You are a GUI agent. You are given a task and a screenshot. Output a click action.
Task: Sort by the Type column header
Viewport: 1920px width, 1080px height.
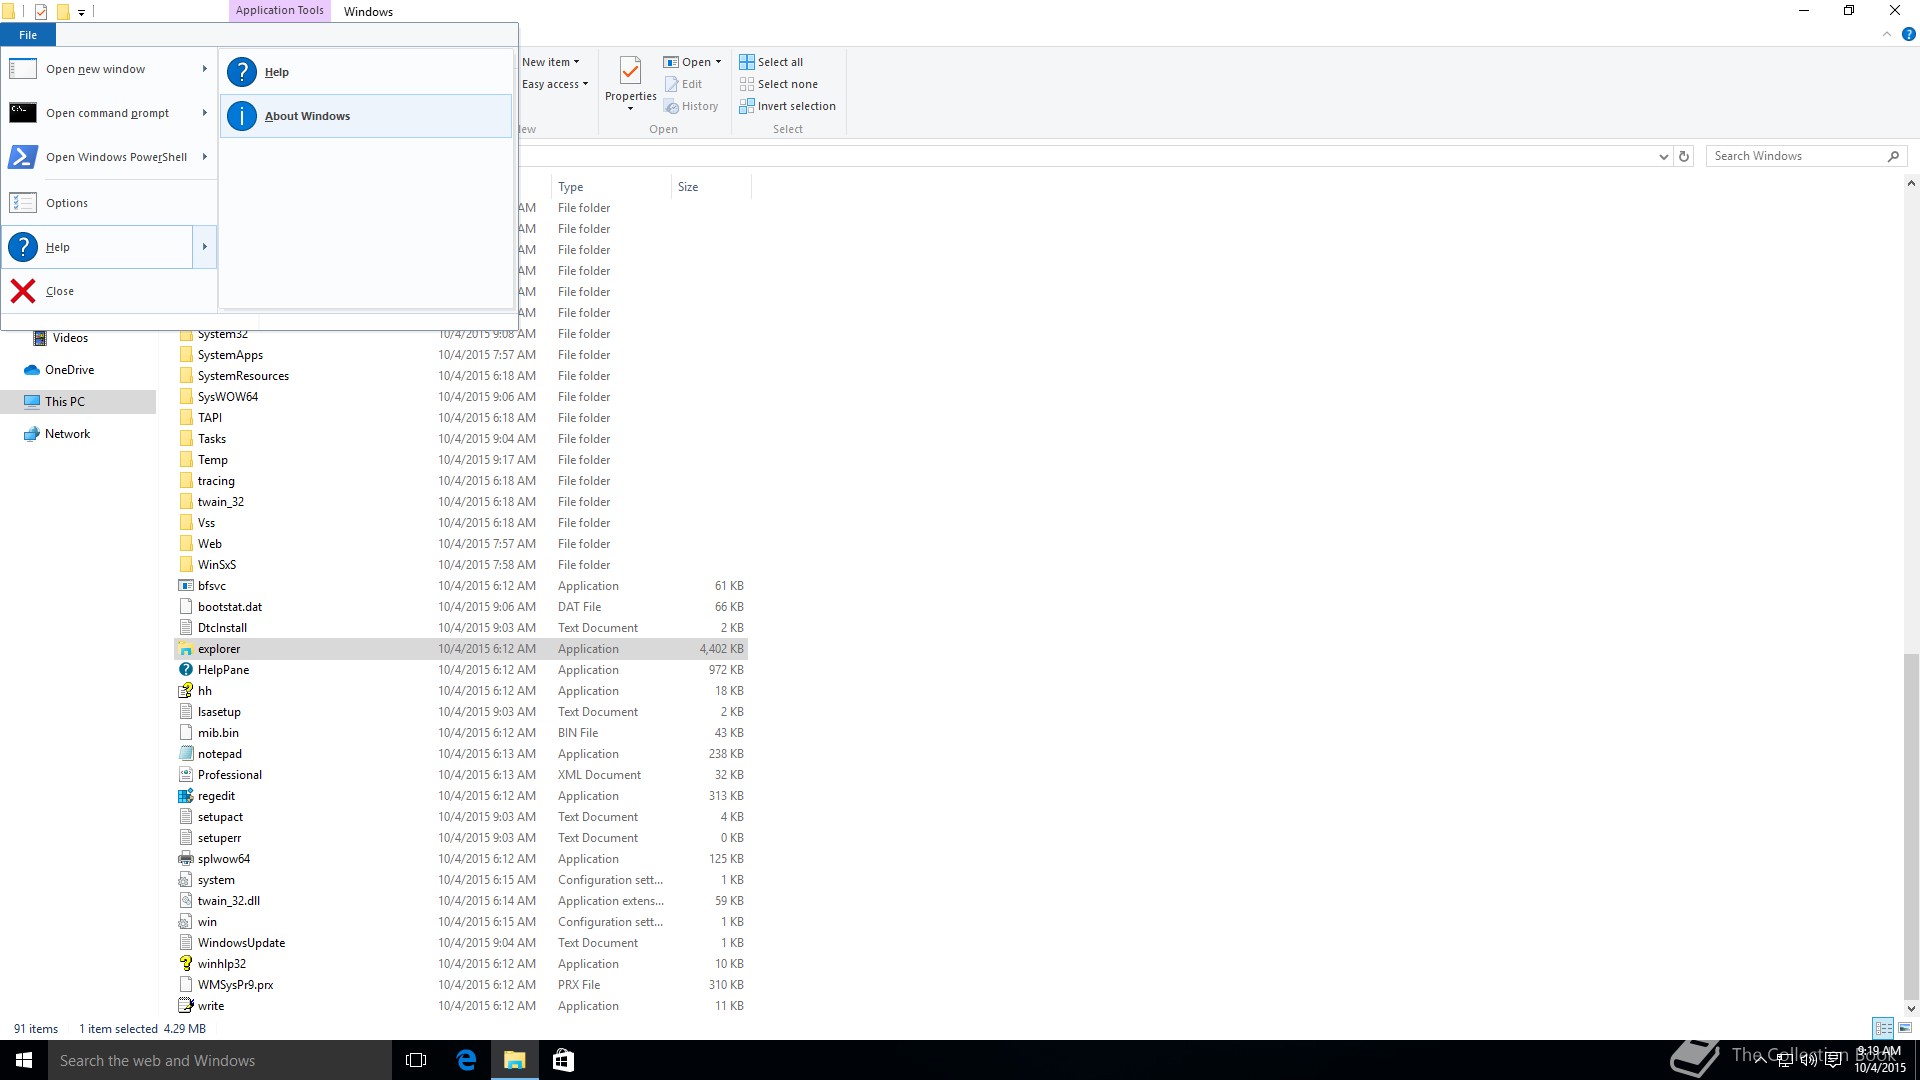tap(610, 187)
